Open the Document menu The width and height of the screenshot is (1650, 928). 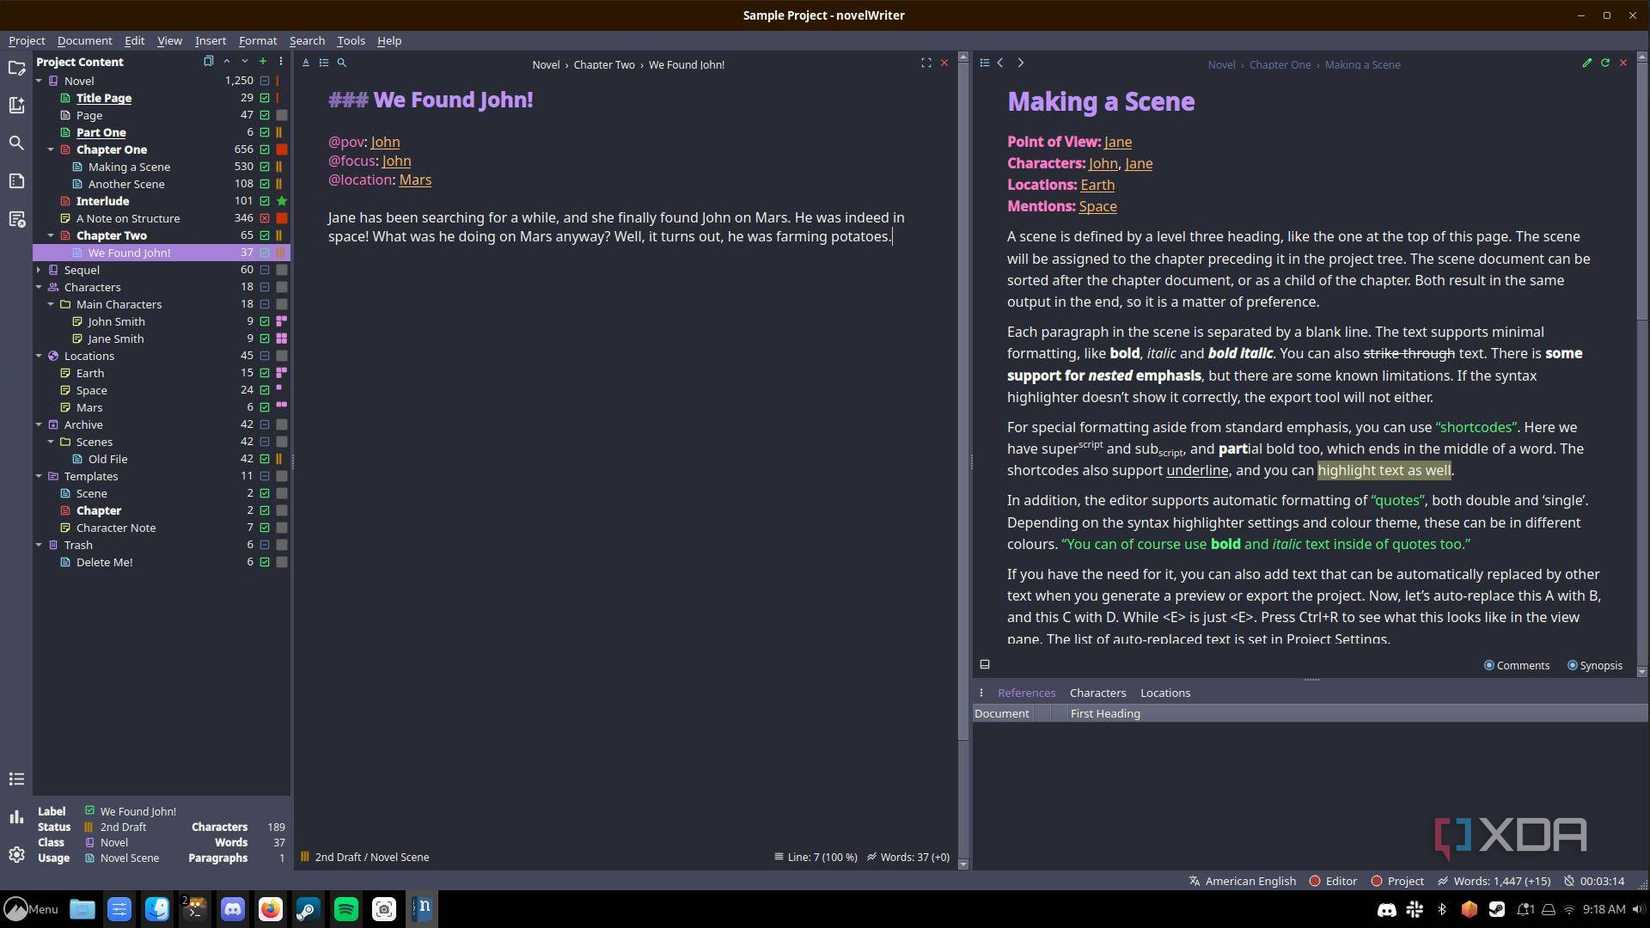[x=84, y=41]
